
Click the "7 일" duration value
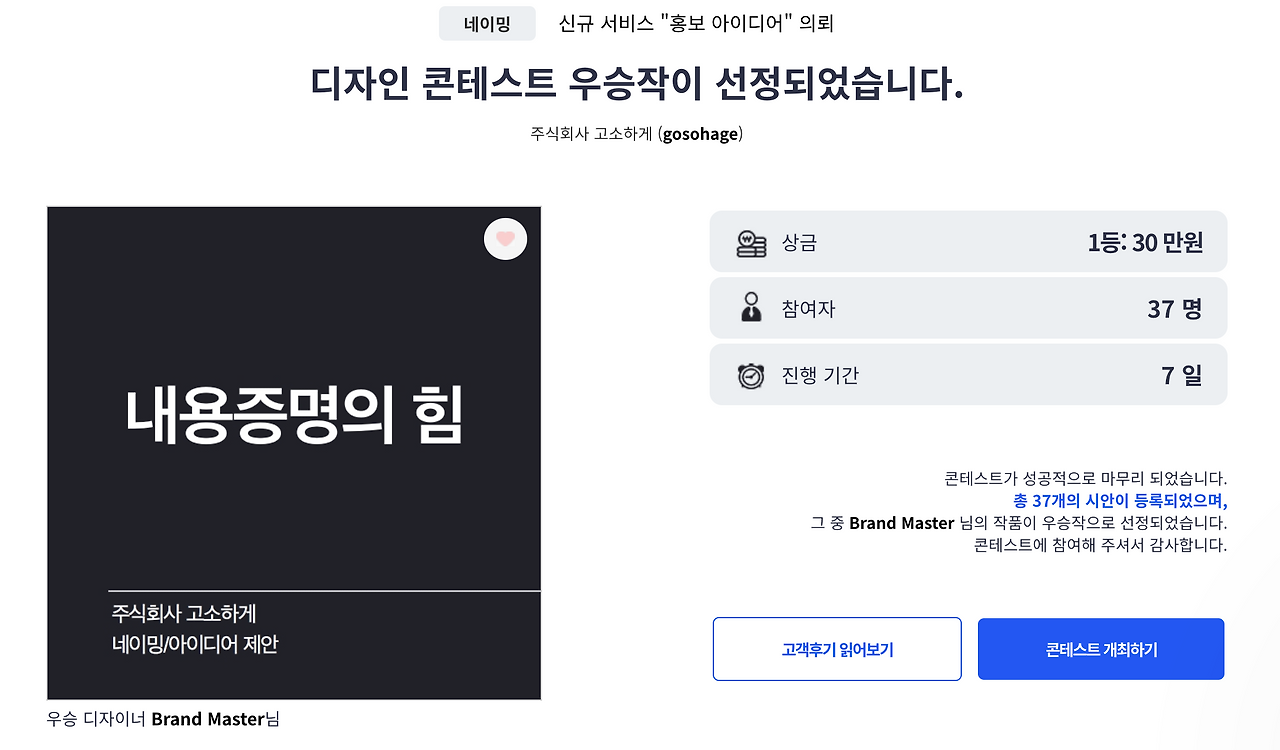pos(1184,374)
